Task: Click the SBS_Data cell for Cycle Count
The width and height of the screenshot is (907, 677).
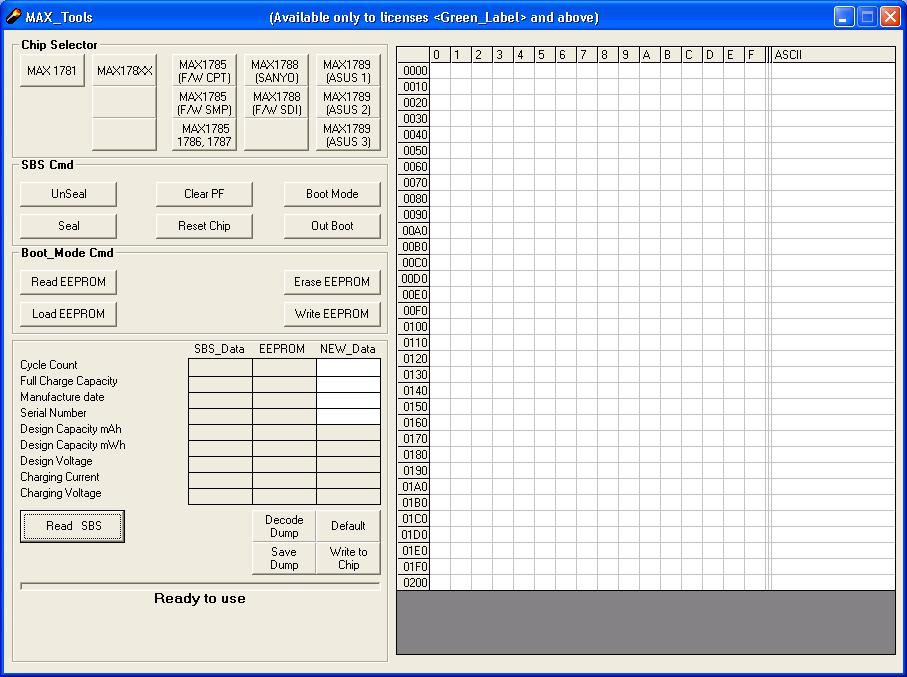Action: [x=220, y=367]
